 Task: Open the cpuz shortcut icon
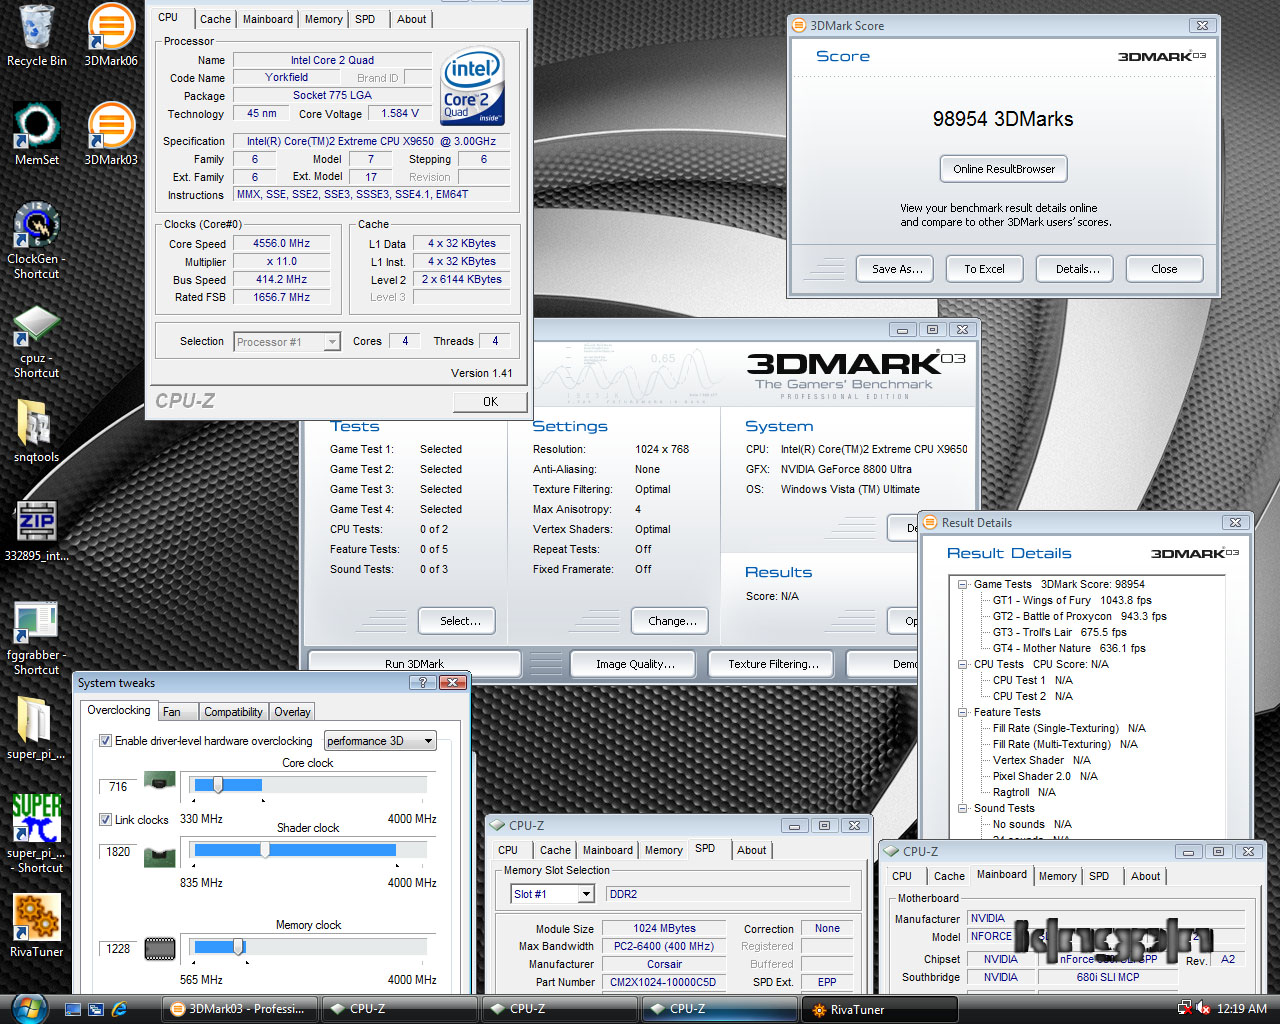[36, 340]
